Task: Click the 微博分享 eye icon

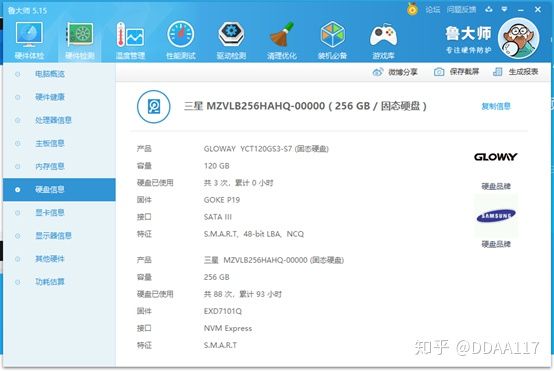Action: pos(378,72)
